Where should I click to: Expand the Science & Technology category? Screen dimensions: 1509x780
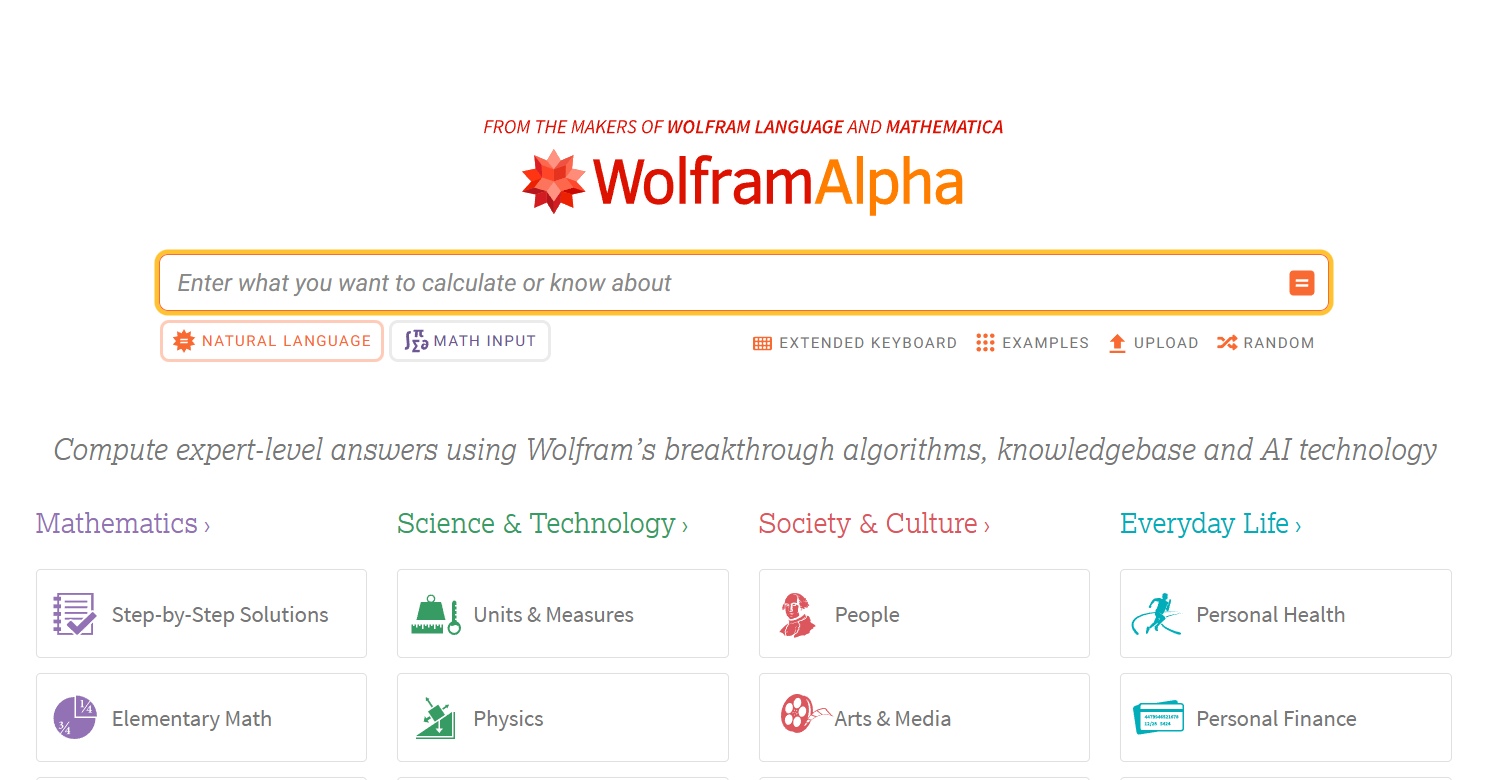pyautogui.click(x=542, y=523)
